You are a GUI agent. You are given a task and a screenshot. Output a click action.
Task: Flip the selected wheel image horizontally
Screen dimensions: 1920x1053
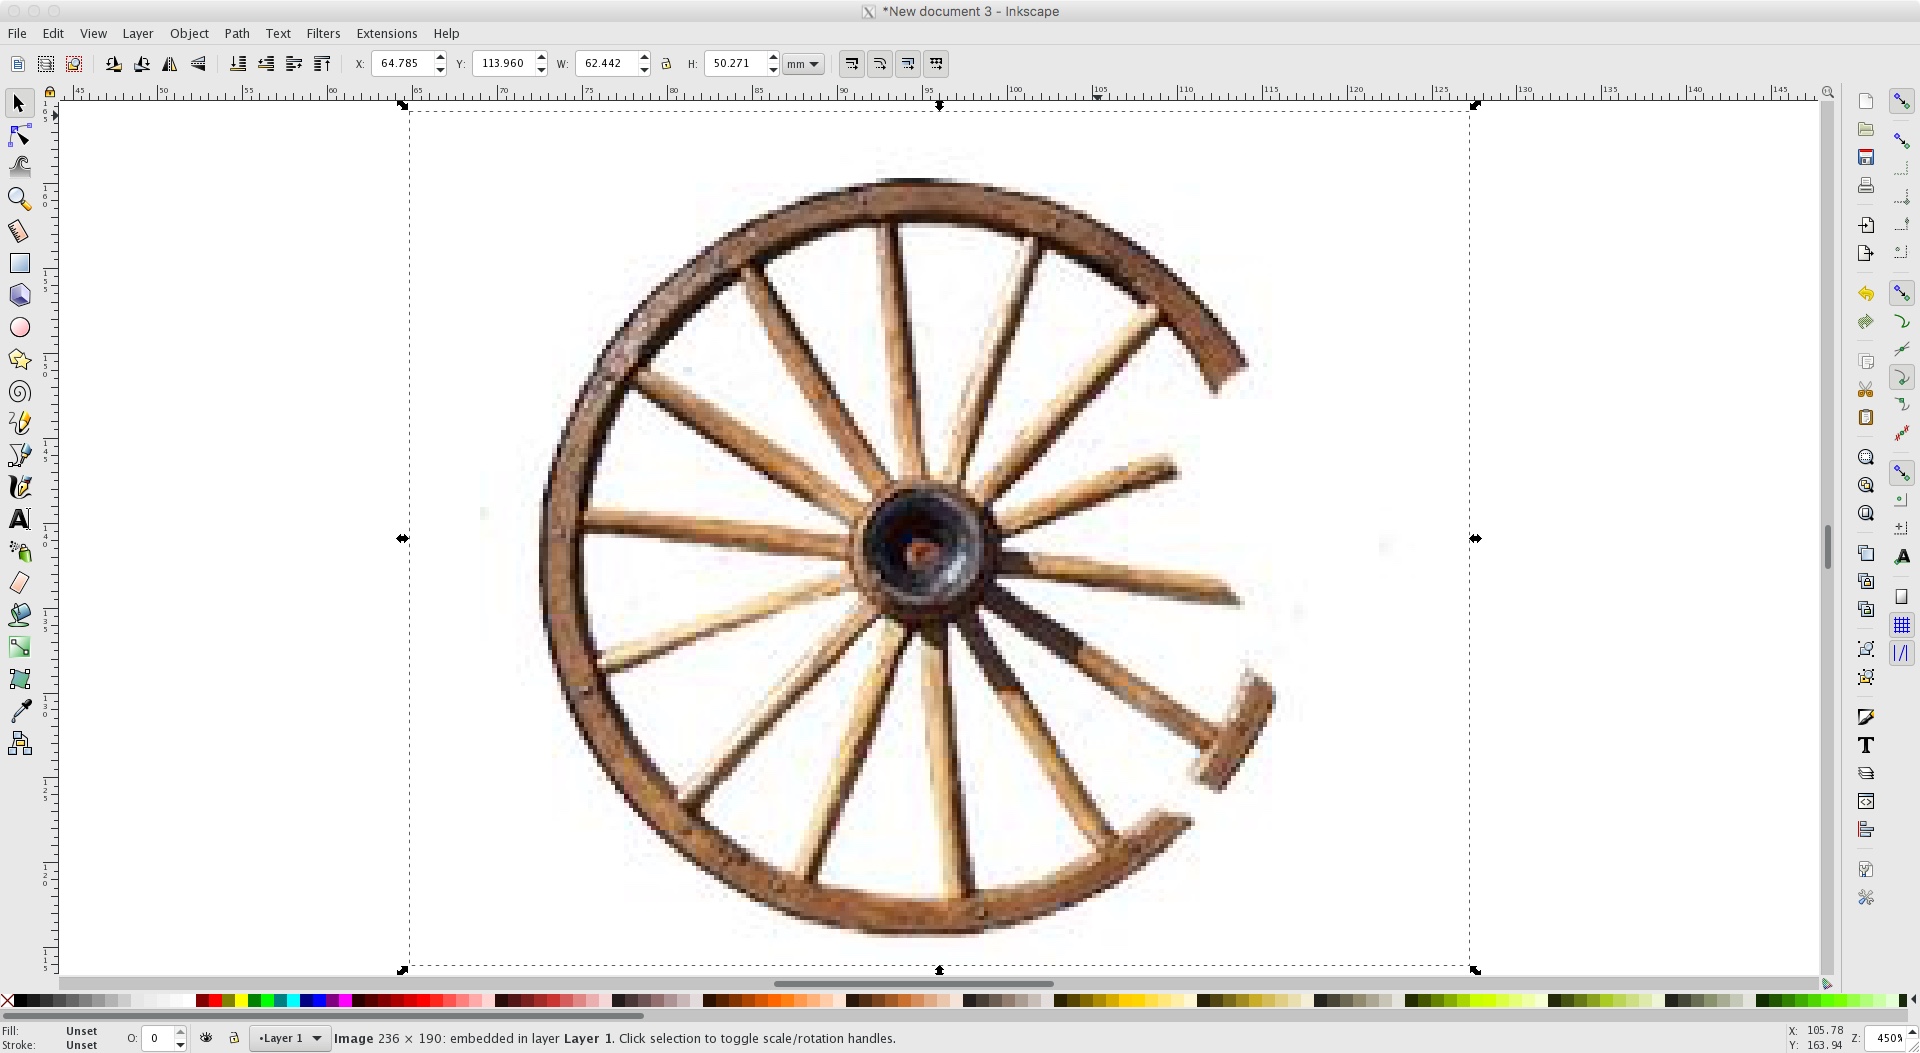pyautogui.click(x=170, y=63)
